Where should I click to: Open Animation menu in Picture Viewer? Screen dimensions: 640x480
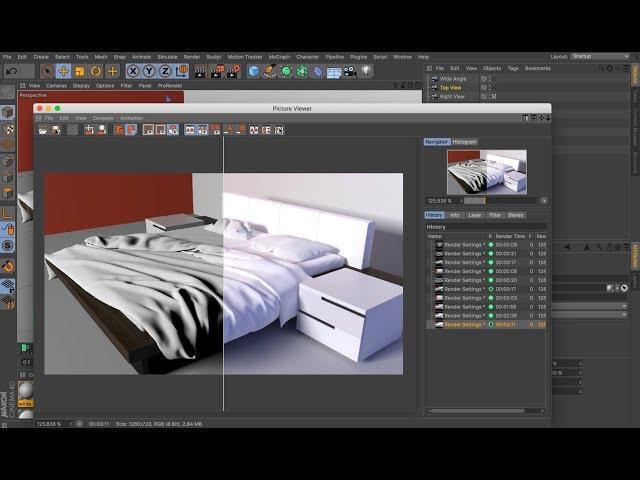point(131,118)
